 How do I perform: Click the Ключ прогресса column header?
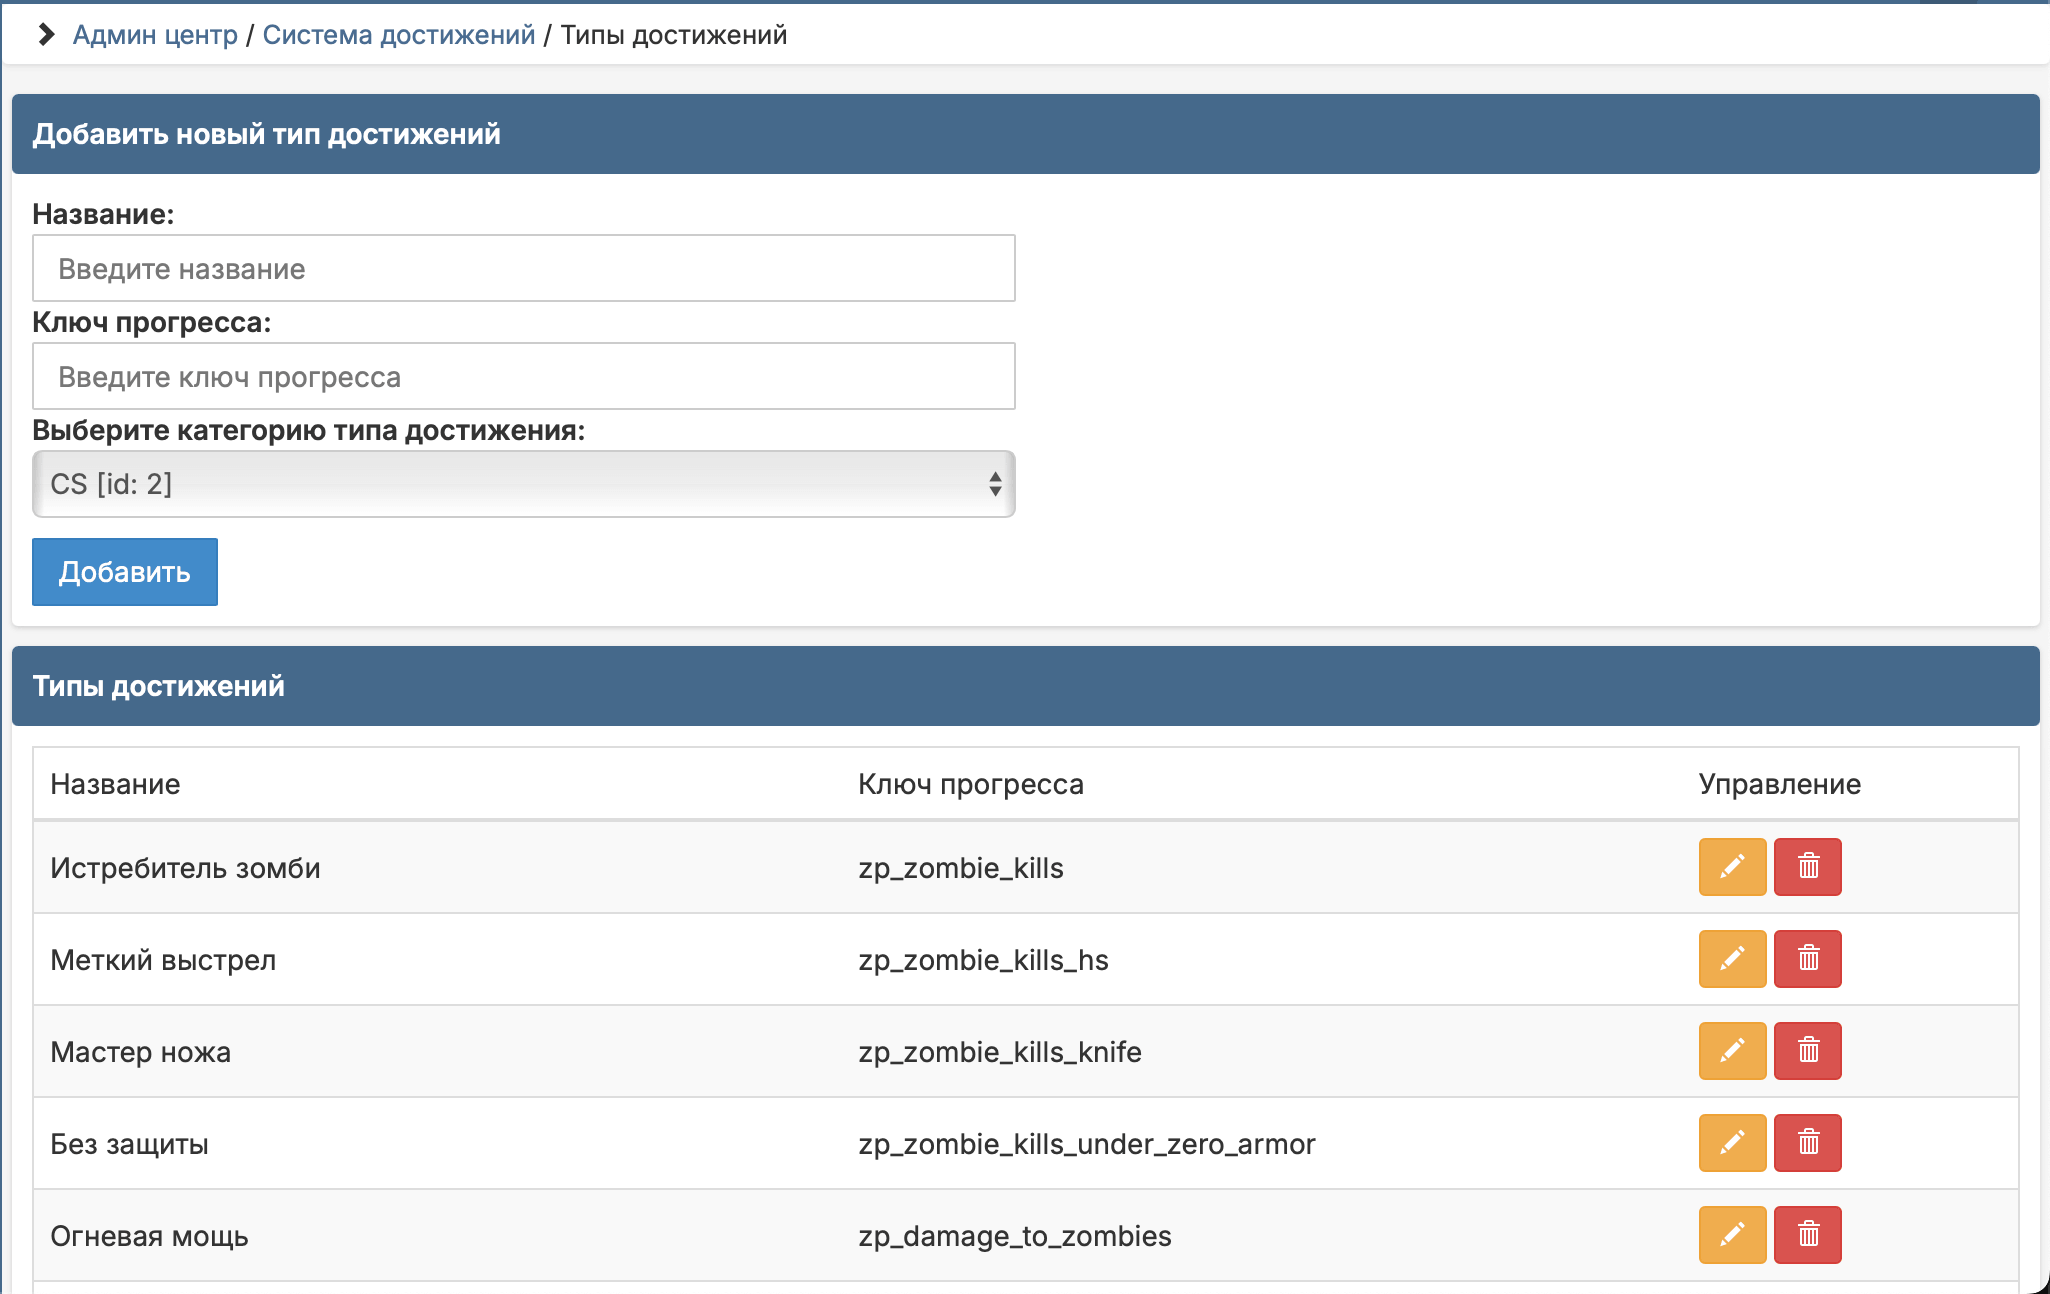click(970, 784)
